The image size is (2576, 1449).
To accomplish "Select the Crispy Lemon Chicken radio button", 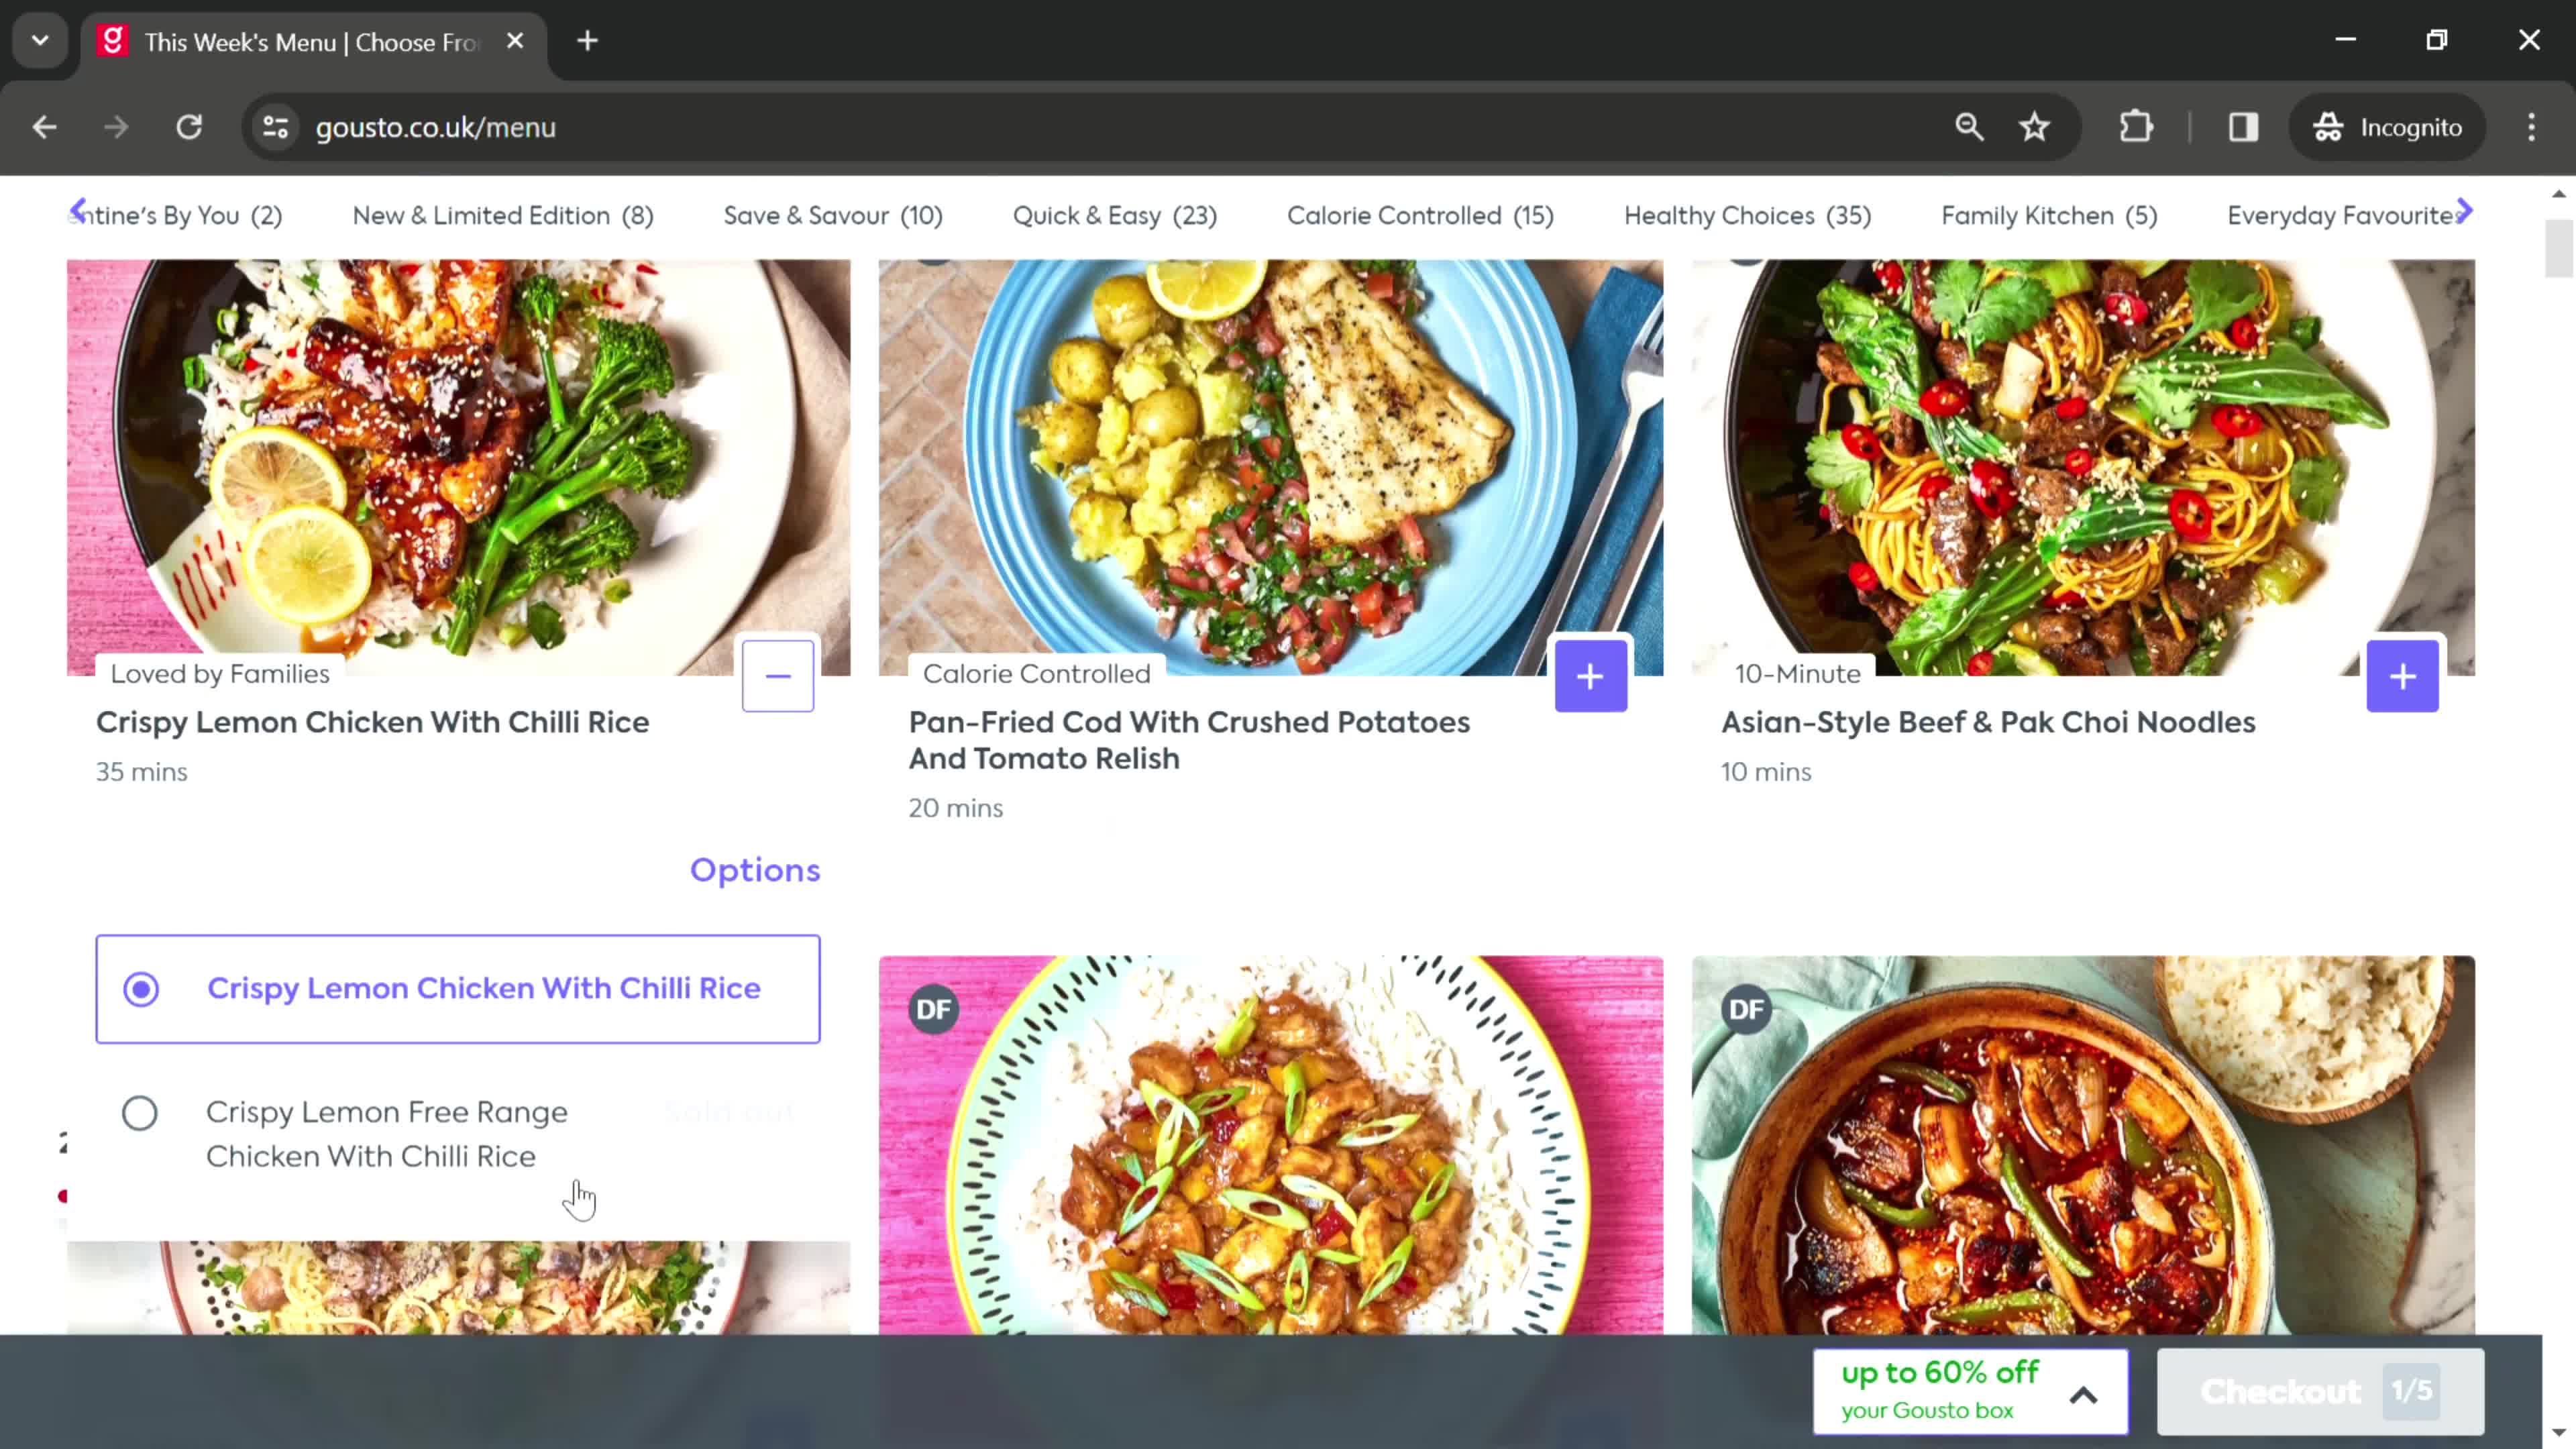I will [140, 987].
